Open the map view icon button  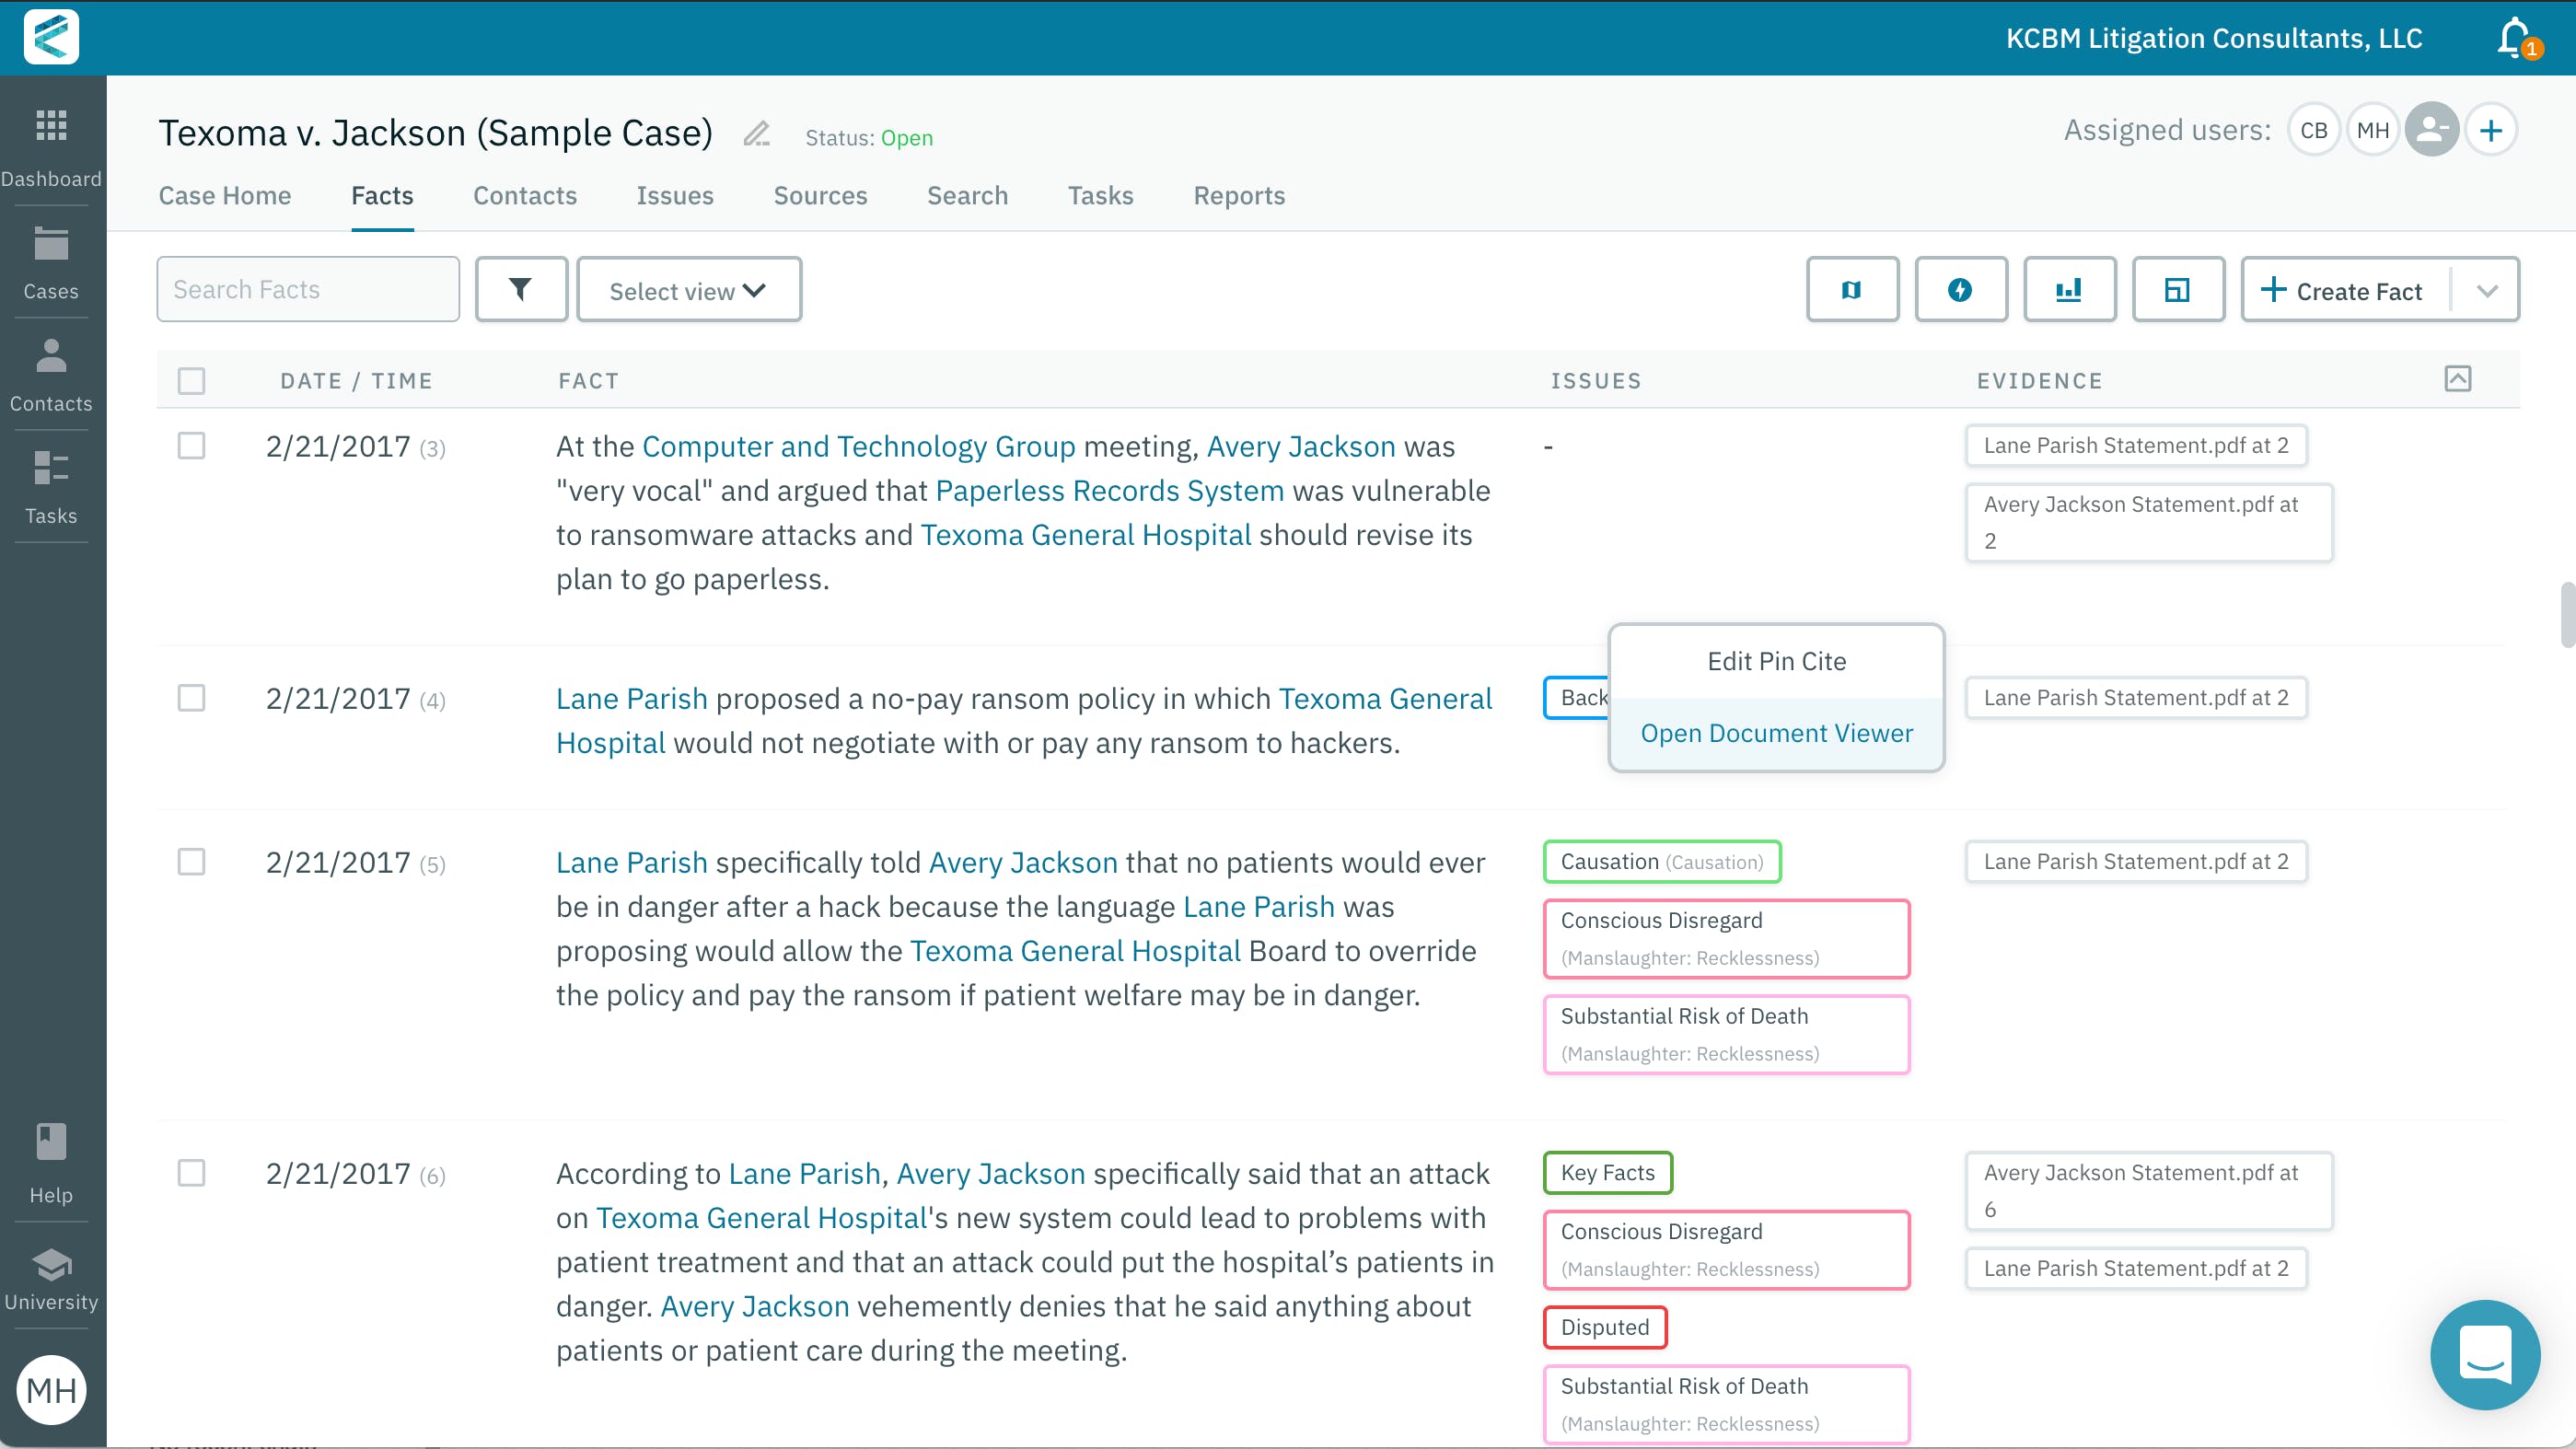pyautogui.click(x=1851, y=290)
